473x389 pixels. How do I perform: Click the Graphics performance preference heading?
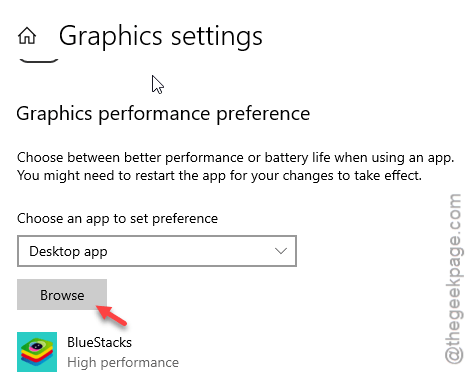tap(163, 114)
